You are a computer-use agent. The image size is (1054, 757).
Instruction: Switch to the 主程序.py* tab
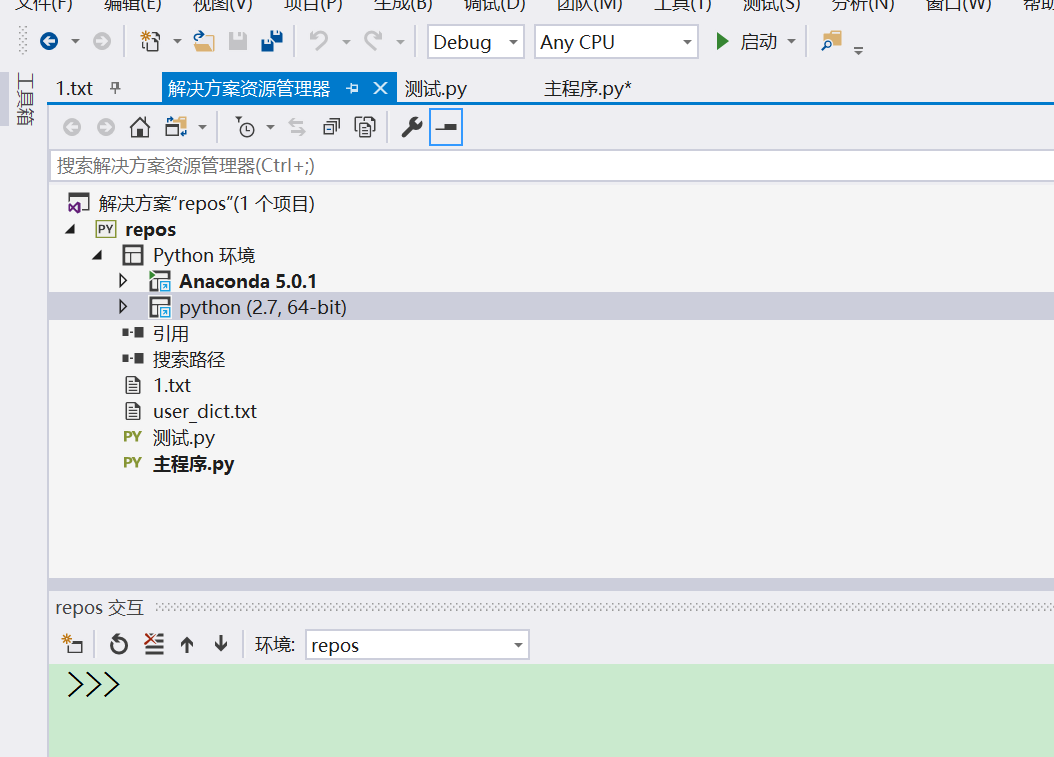click(x=587, y=89)
